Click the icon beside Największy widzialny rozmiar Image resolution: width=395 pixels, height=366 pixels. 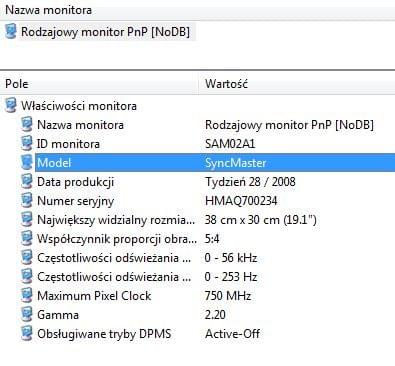[x=27, y=220]
